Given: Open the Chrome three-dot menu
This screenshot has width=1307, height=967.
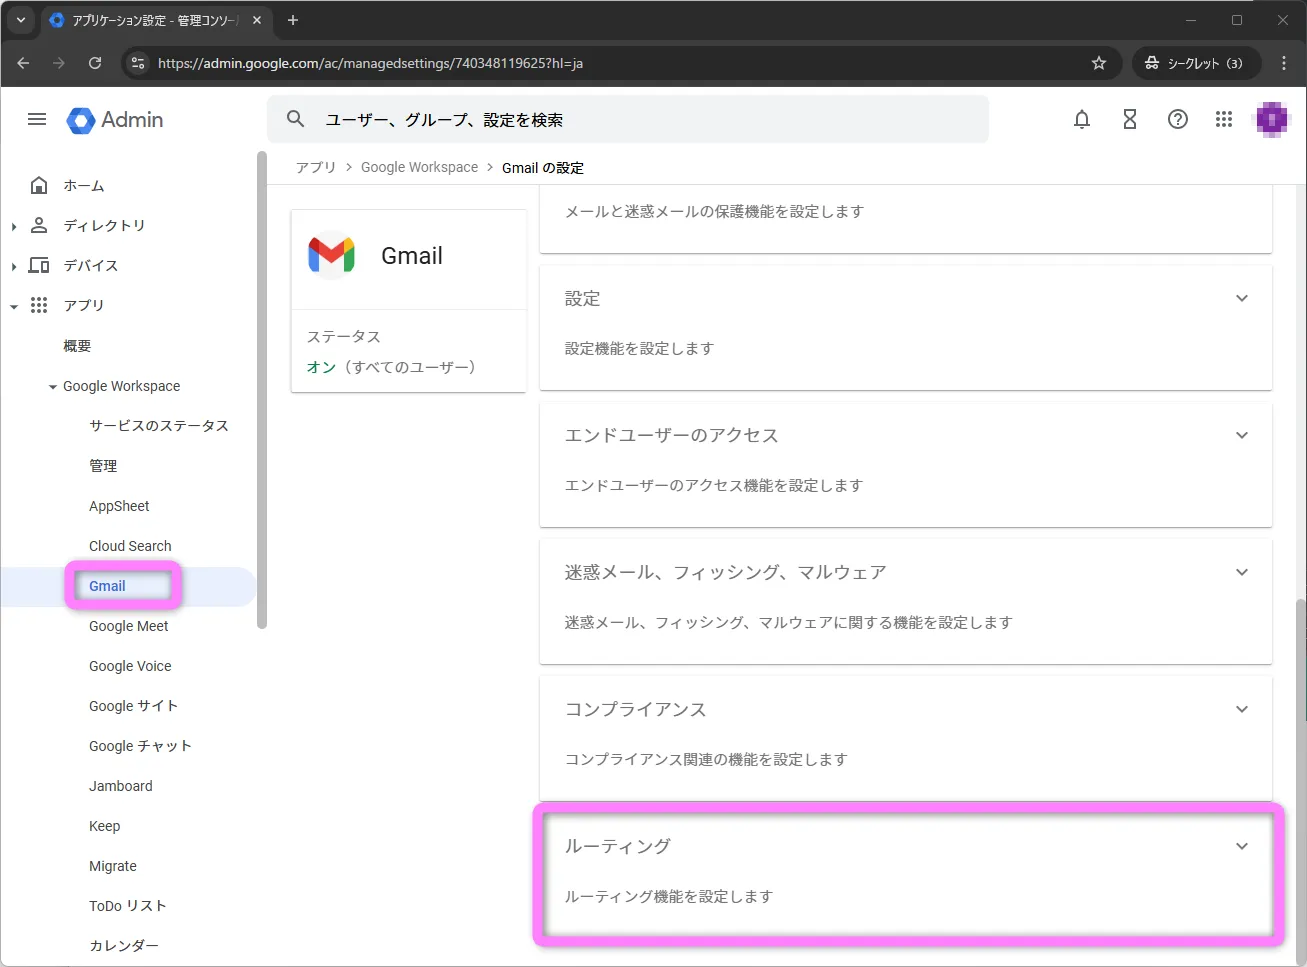Looking at the screenshot, I should pos(1284,63).
